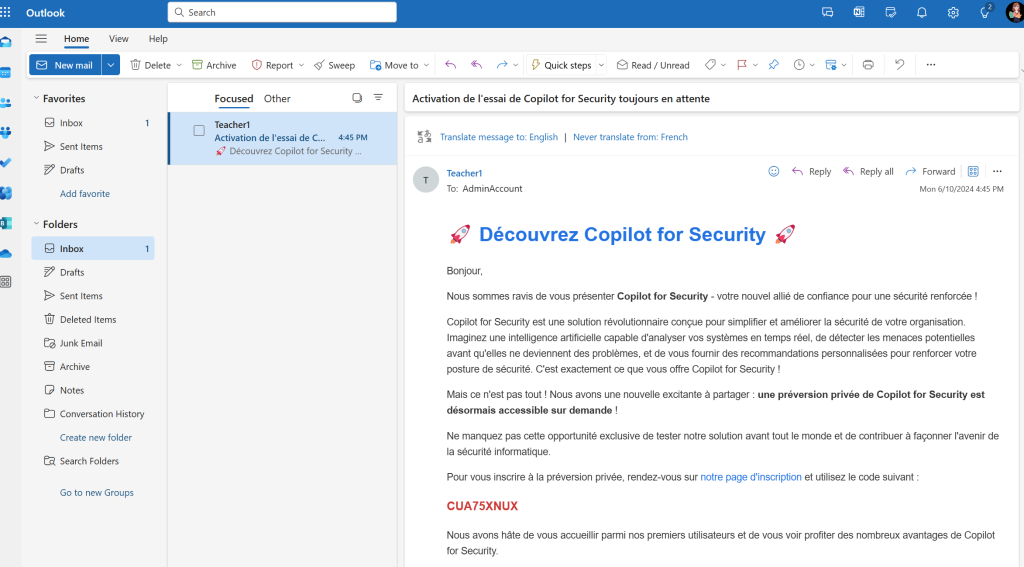The image size is (1024, 567).
Task: Expand the New mail dropdown arrow
Action: click(111, 65)
